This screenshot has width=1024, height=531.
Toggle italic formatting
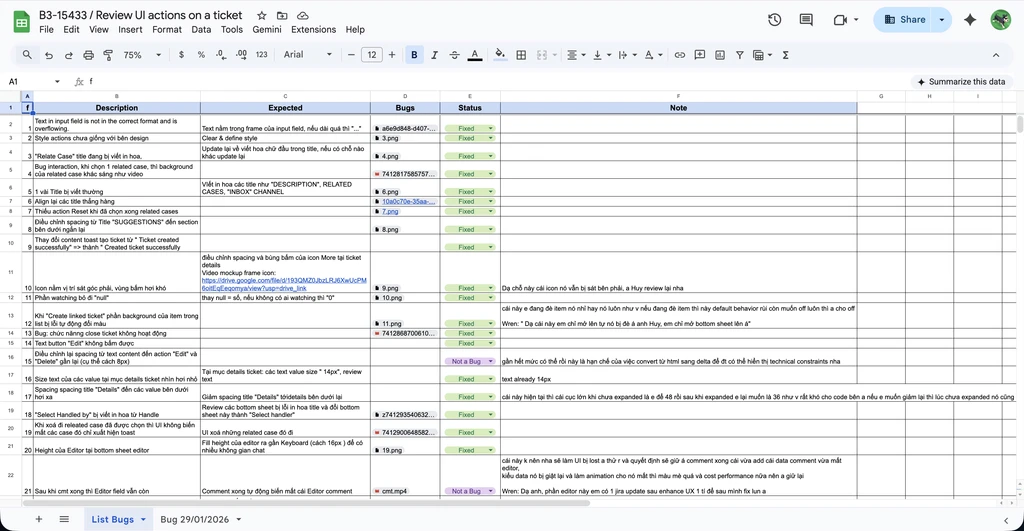[x=434, y=55]
